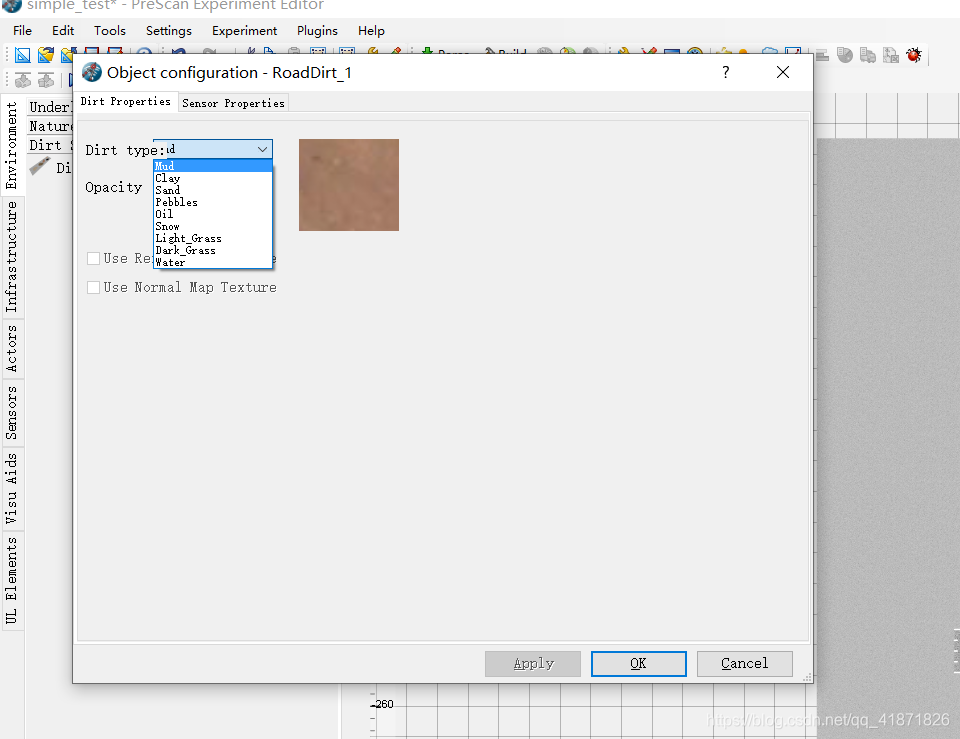The width and height of the screenshot is (960, 739).
Task: Confirm with the OK button
Action: (x=639, y=664)
